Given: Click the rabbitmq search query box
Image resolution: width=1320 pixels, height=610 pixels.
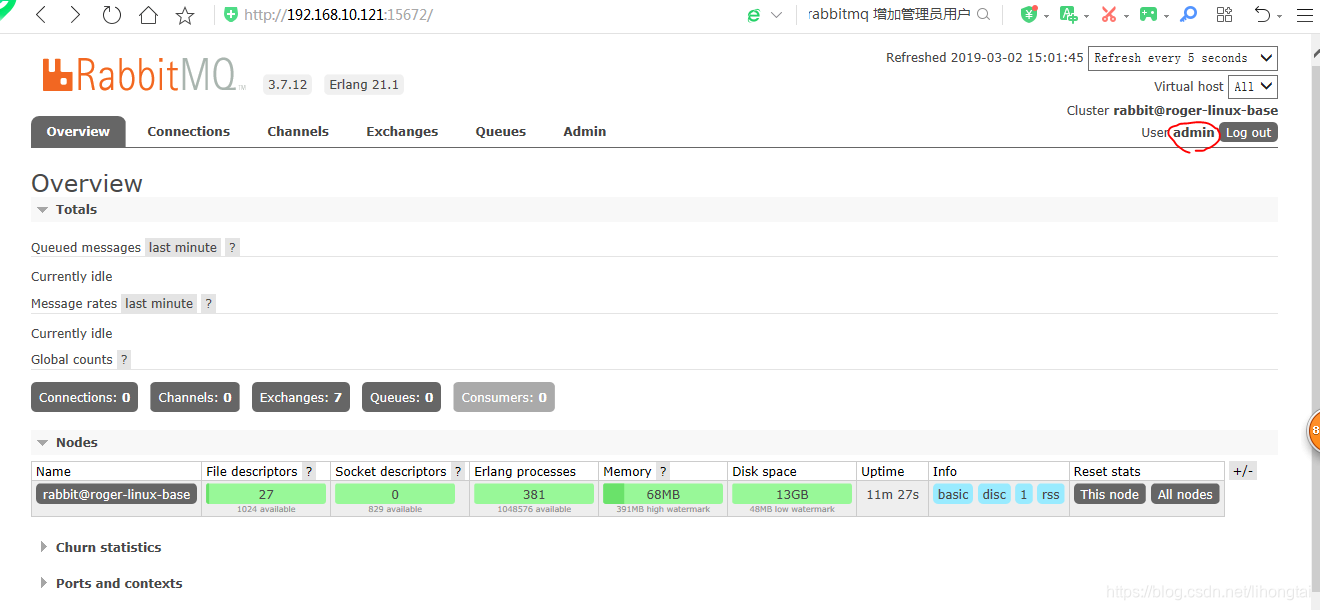Looking at the screenshot, I should tap(889, 15).
